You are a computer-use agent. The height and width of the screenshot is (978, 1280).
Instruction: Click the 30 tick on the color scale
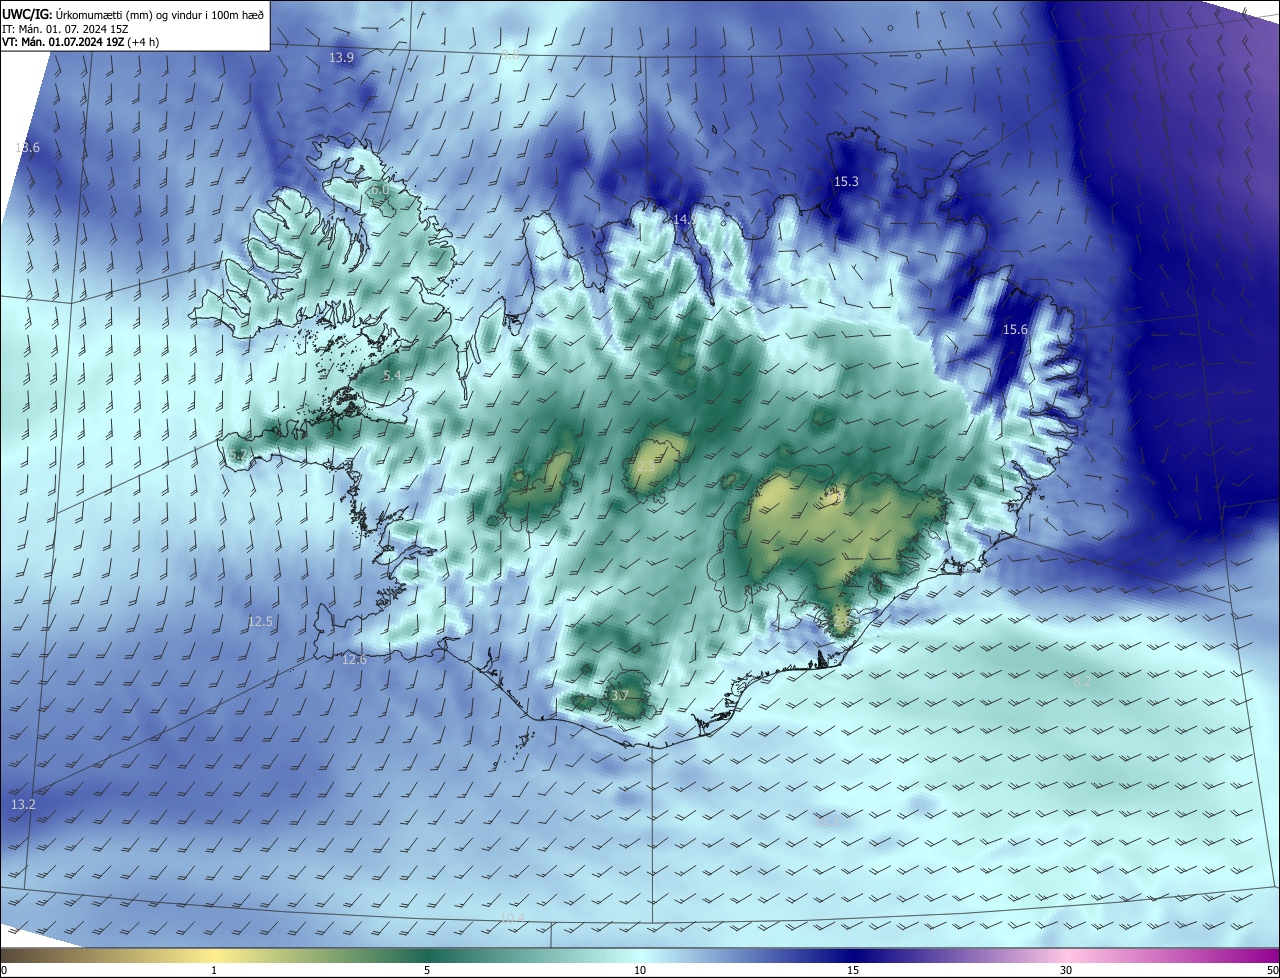click(x=1066, y=970)
